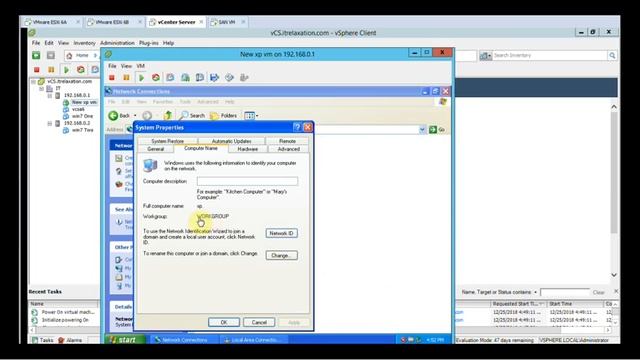Click Folders in Network Connections toolbar
This screenshot has height=360, width=640.
223,116
